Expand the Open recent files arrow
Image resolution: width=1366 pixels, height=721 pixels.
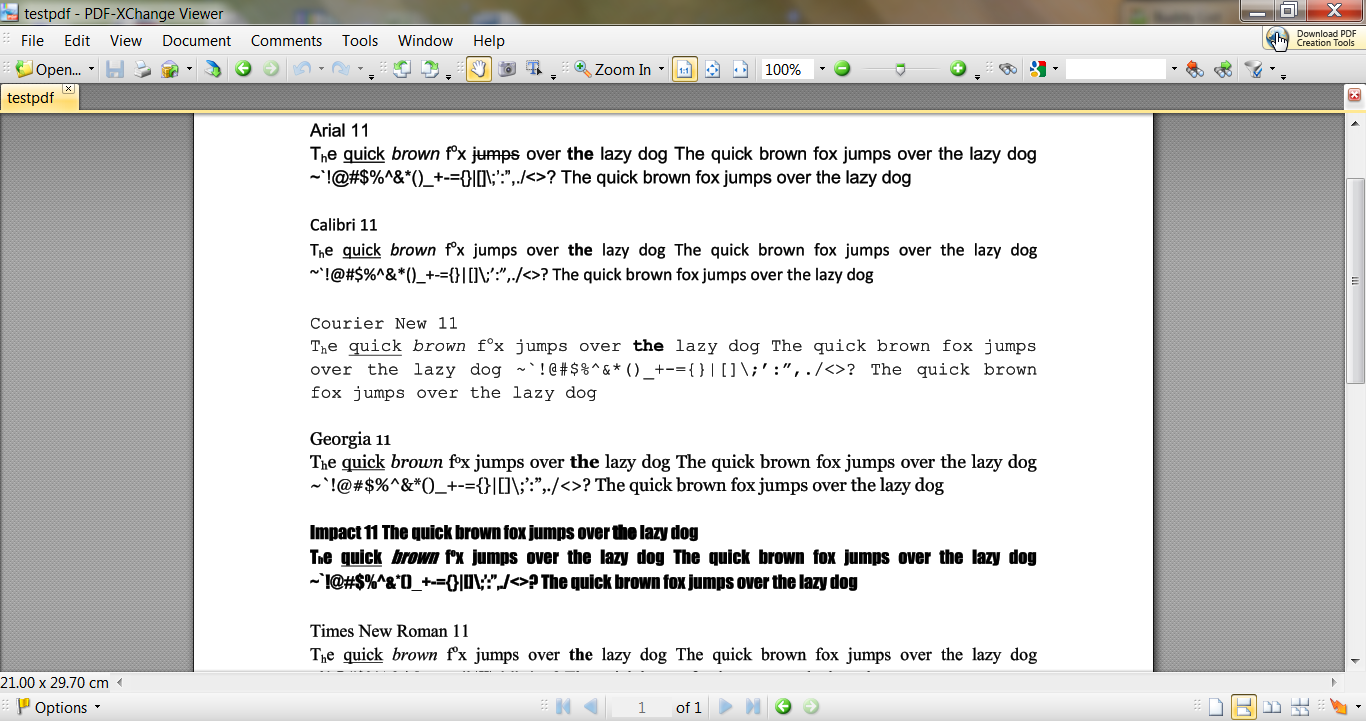(x=91, y=69)
